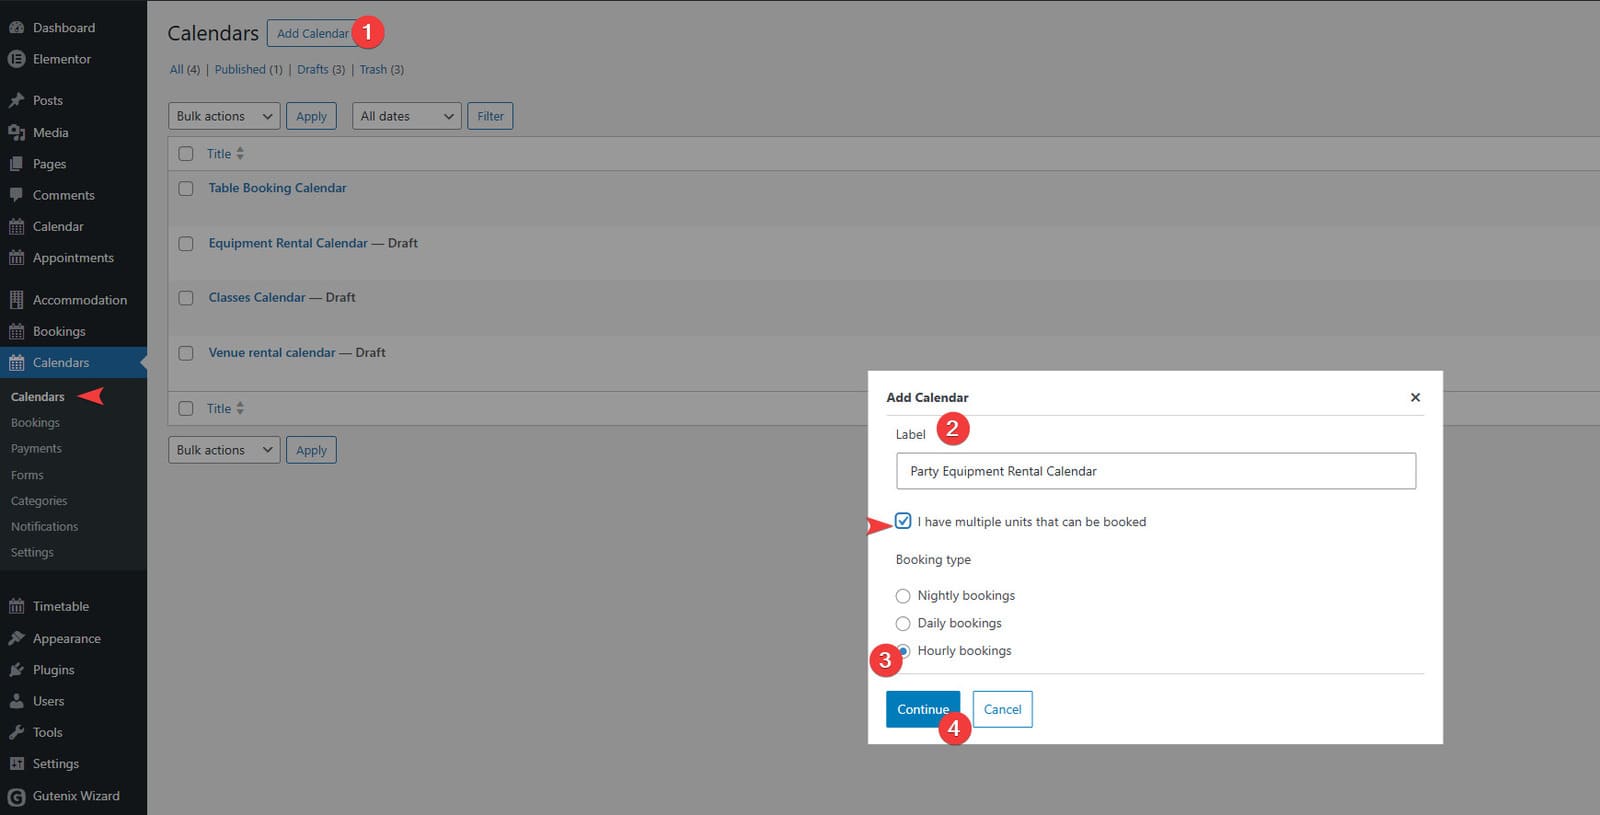This screenshot has height=815, width=1600.
Task: Open Equipment Rental Calendar link
Action: (x=288, y=243)
